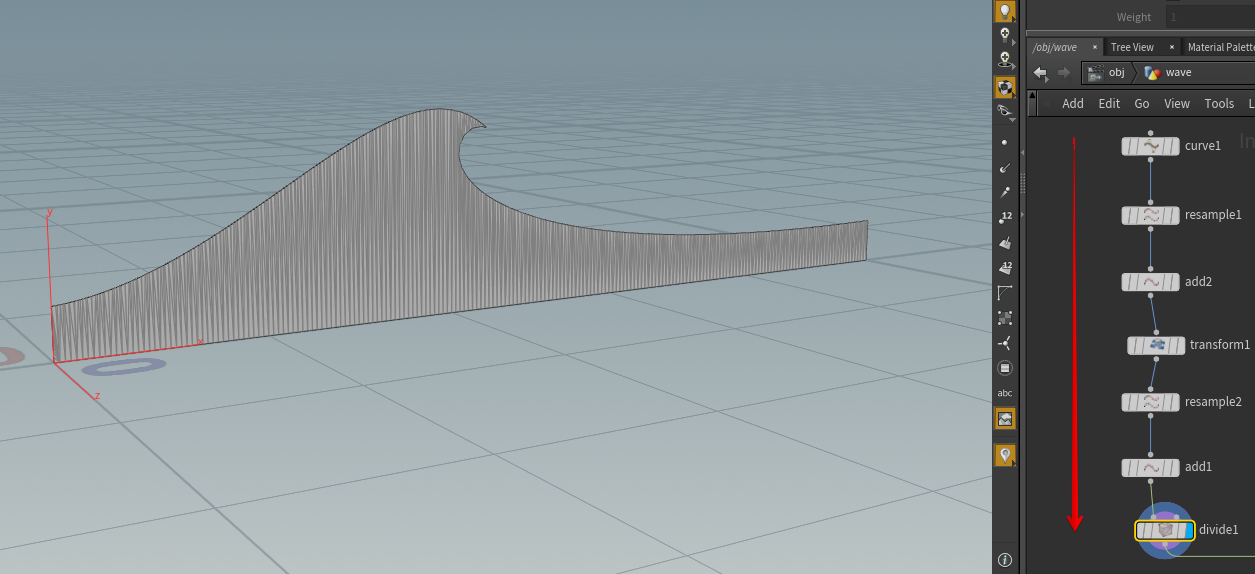Select the normal lighting bulb icon
This screenshot has width=1255, height=574.
click(1005, 11)
